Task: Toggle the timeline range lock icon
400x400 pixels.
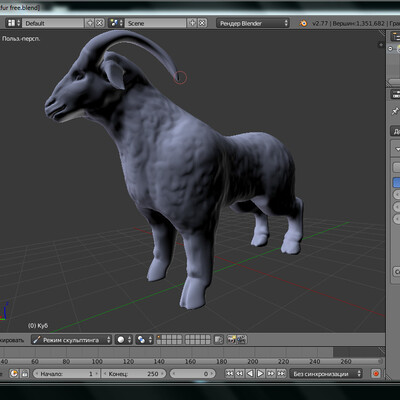Action: [x=25, y=374]
